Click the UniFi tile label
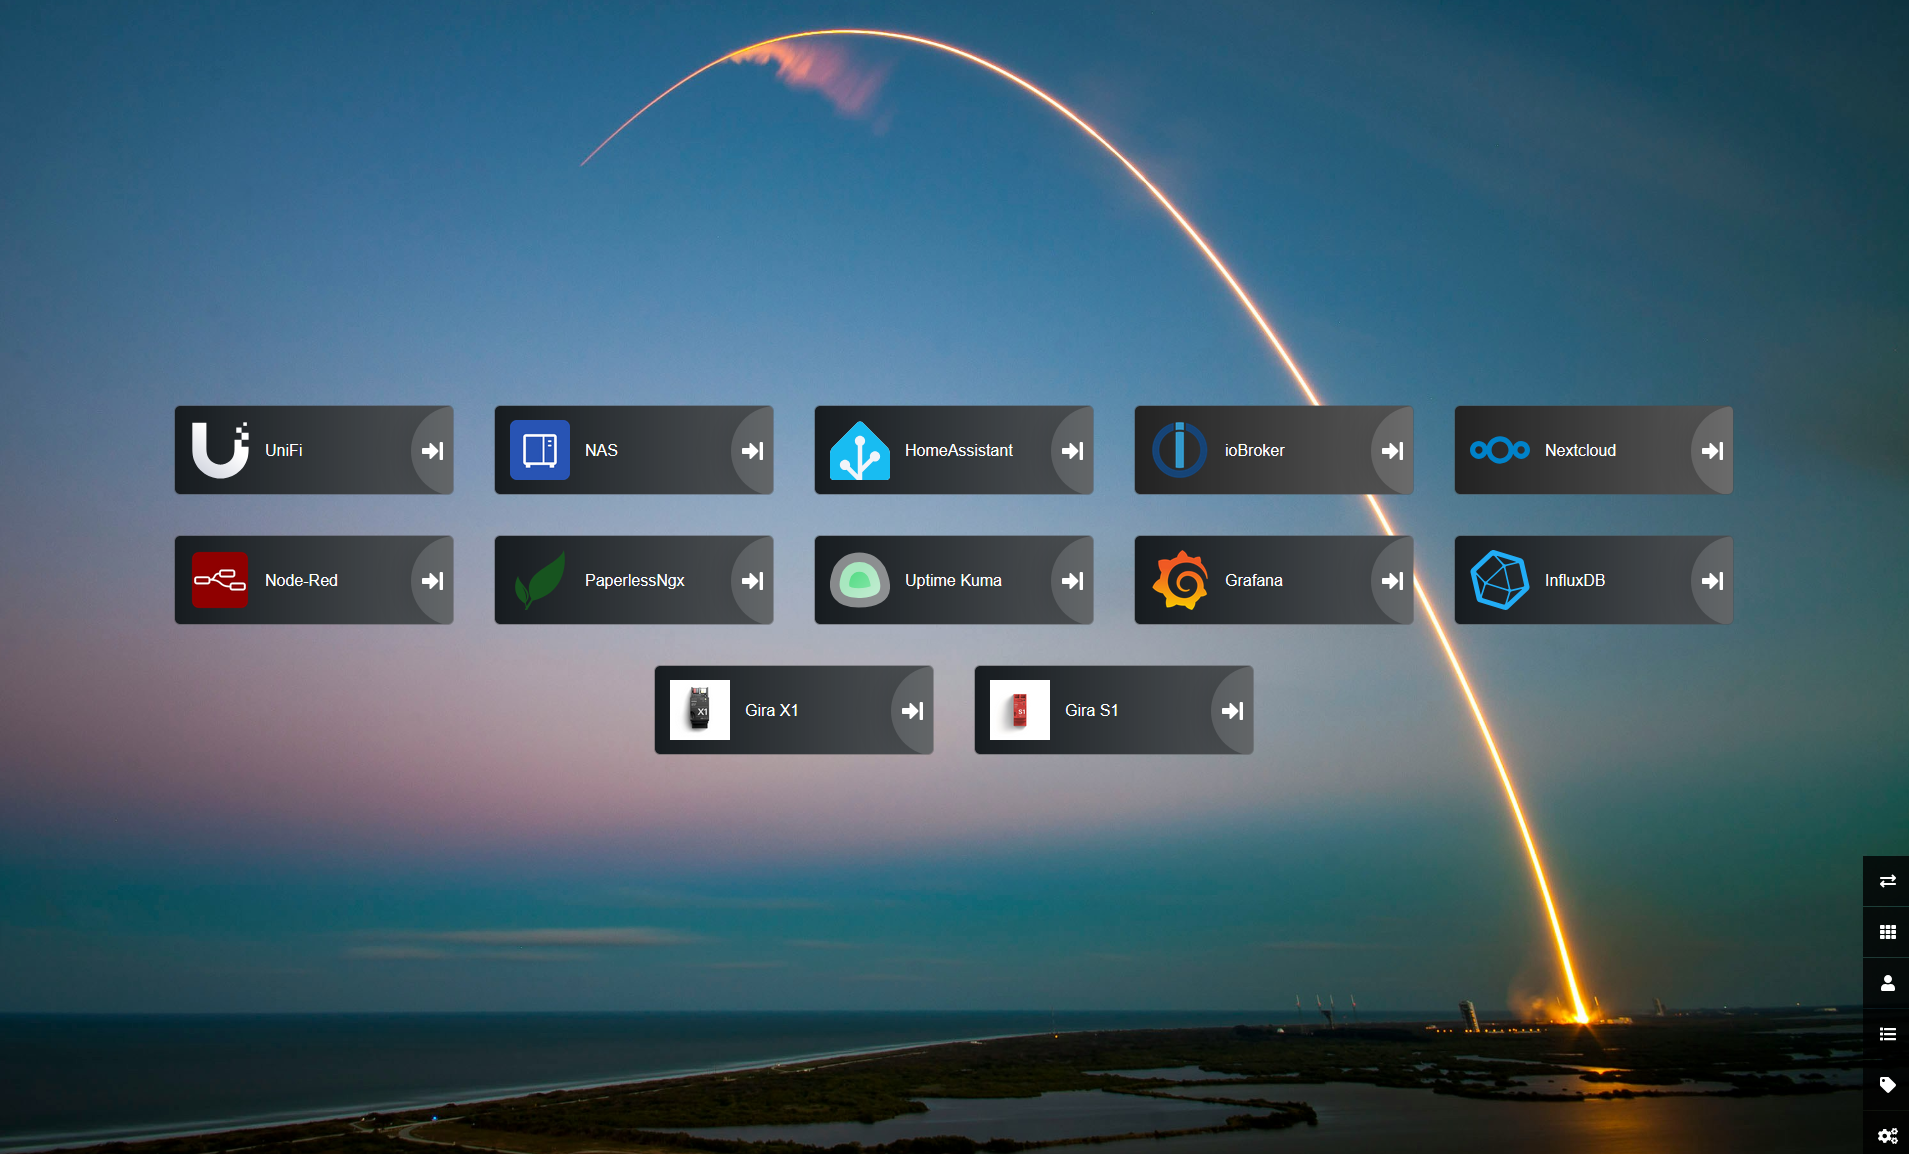Screen dimensions: 1909x1154 [284, 450]
